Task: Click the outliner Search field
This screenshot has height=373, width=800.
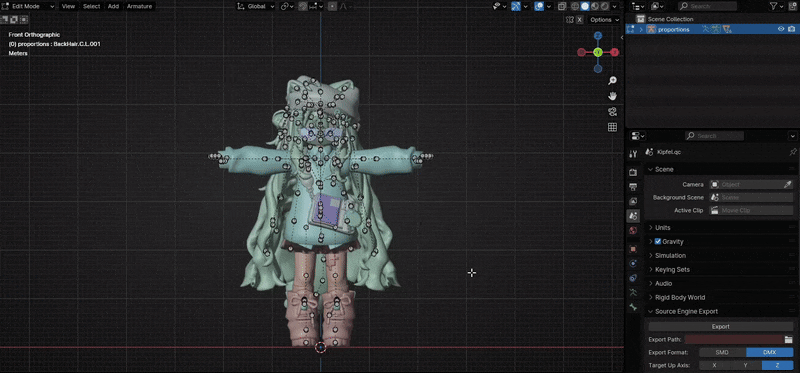Action: (707, 6)
